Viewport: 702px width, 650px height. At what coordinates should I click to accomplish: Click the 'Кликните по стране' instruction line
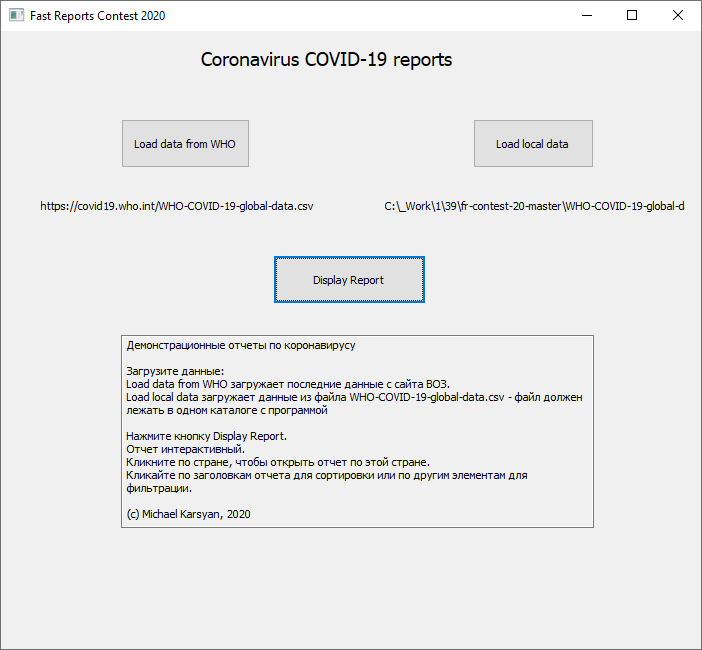point(277,462)
